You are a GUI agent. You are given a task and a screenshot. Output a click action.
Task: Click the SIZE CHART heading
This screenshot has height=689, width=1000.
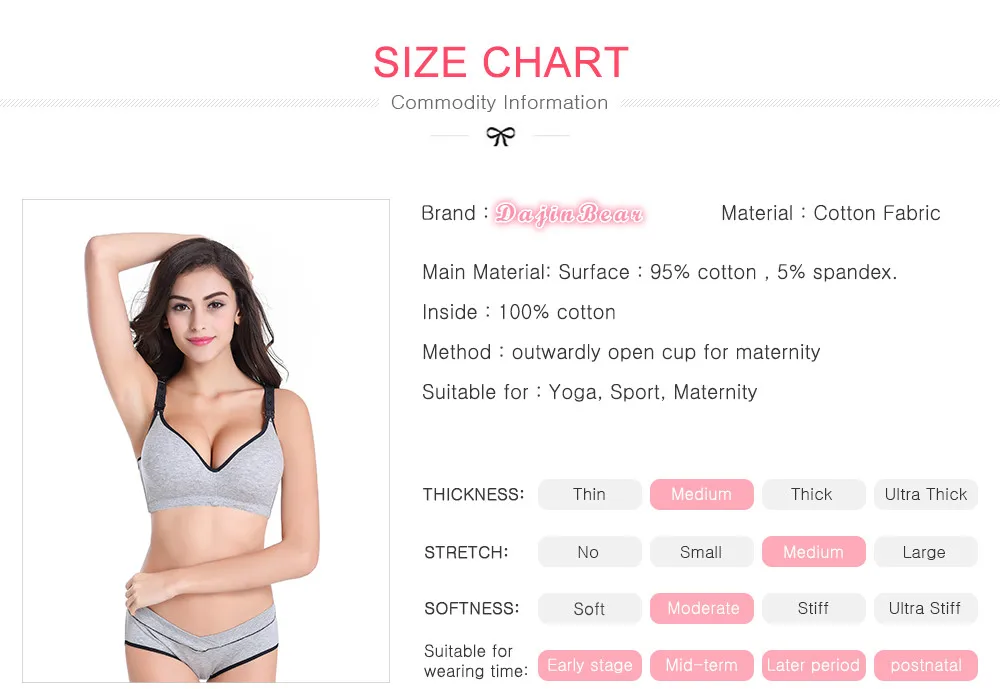pos(501,63)
